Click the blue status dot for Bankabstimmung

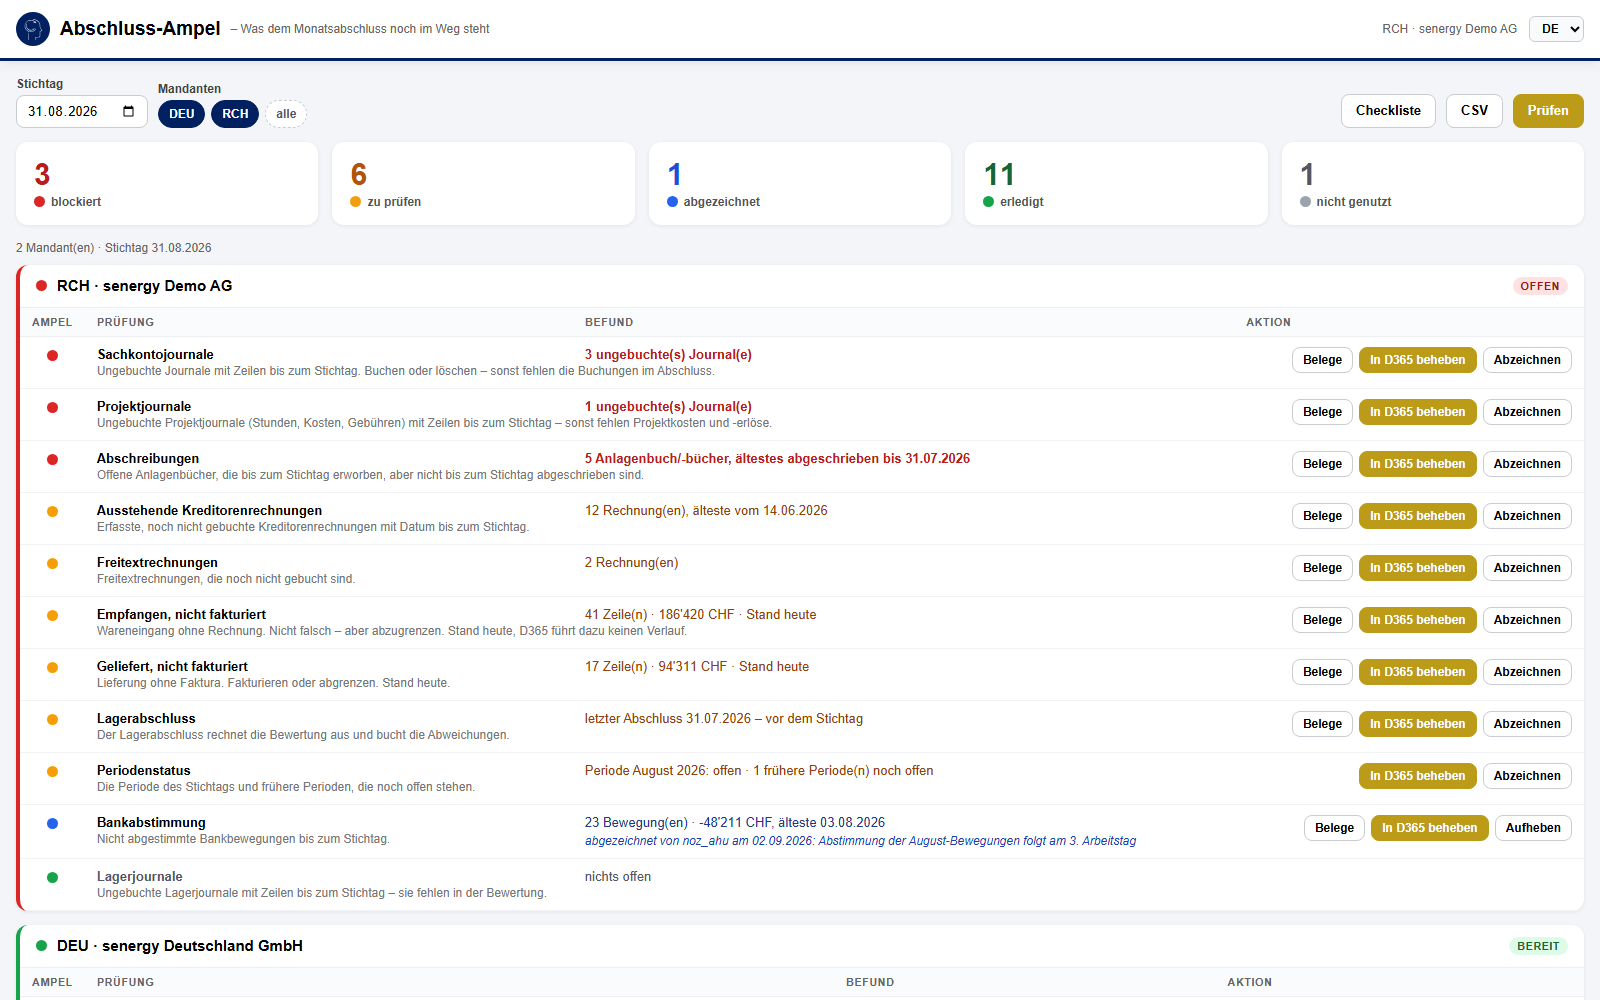pyautogui.click(x=52, y=823)
